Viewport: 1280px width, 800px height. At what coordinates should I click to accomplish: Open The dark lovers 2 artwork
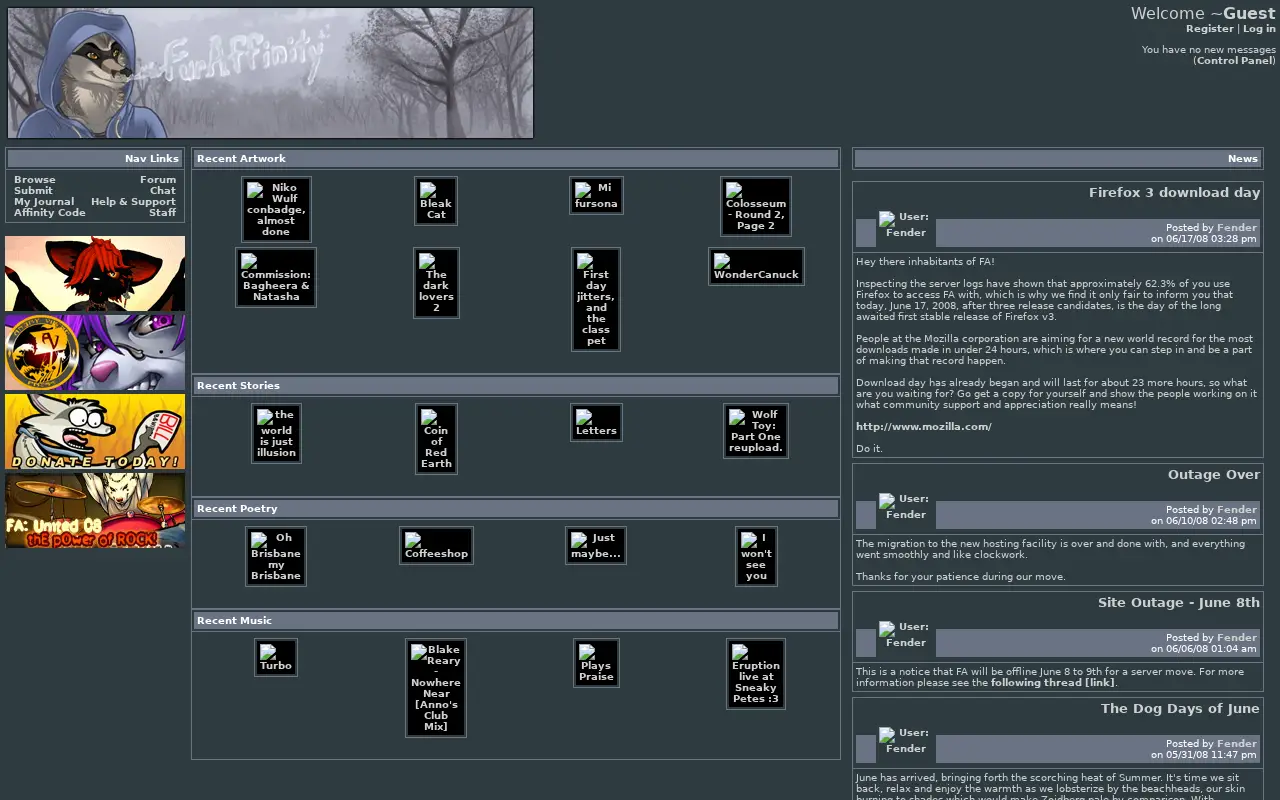436,283
